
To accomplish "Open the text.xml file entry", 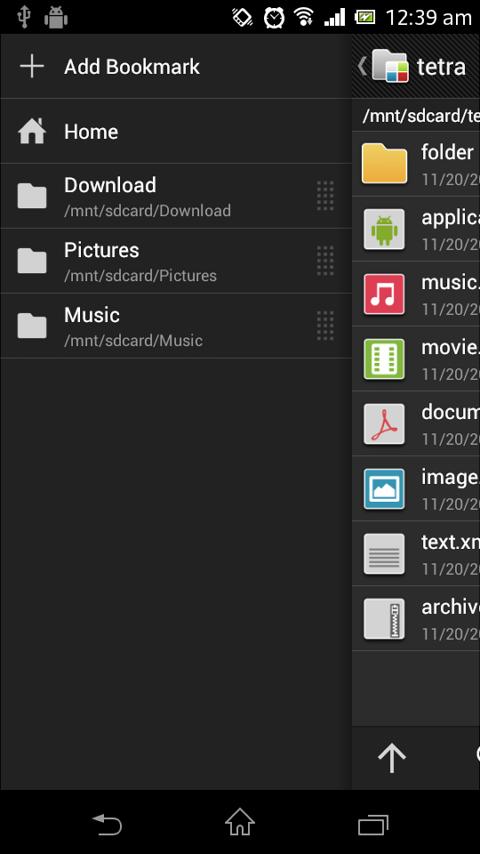I will tap(416, 553).
